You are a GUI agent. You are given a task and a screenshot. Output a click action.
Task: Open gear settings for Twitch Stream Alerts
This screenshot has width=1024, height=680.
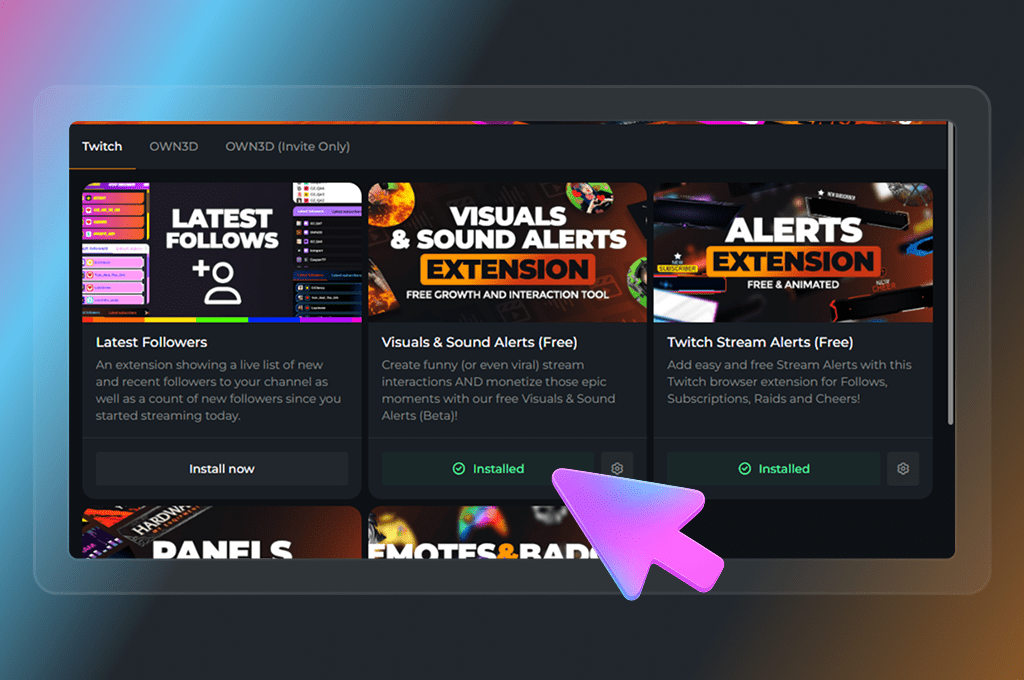pyautogui.click(x=903, y=468)
